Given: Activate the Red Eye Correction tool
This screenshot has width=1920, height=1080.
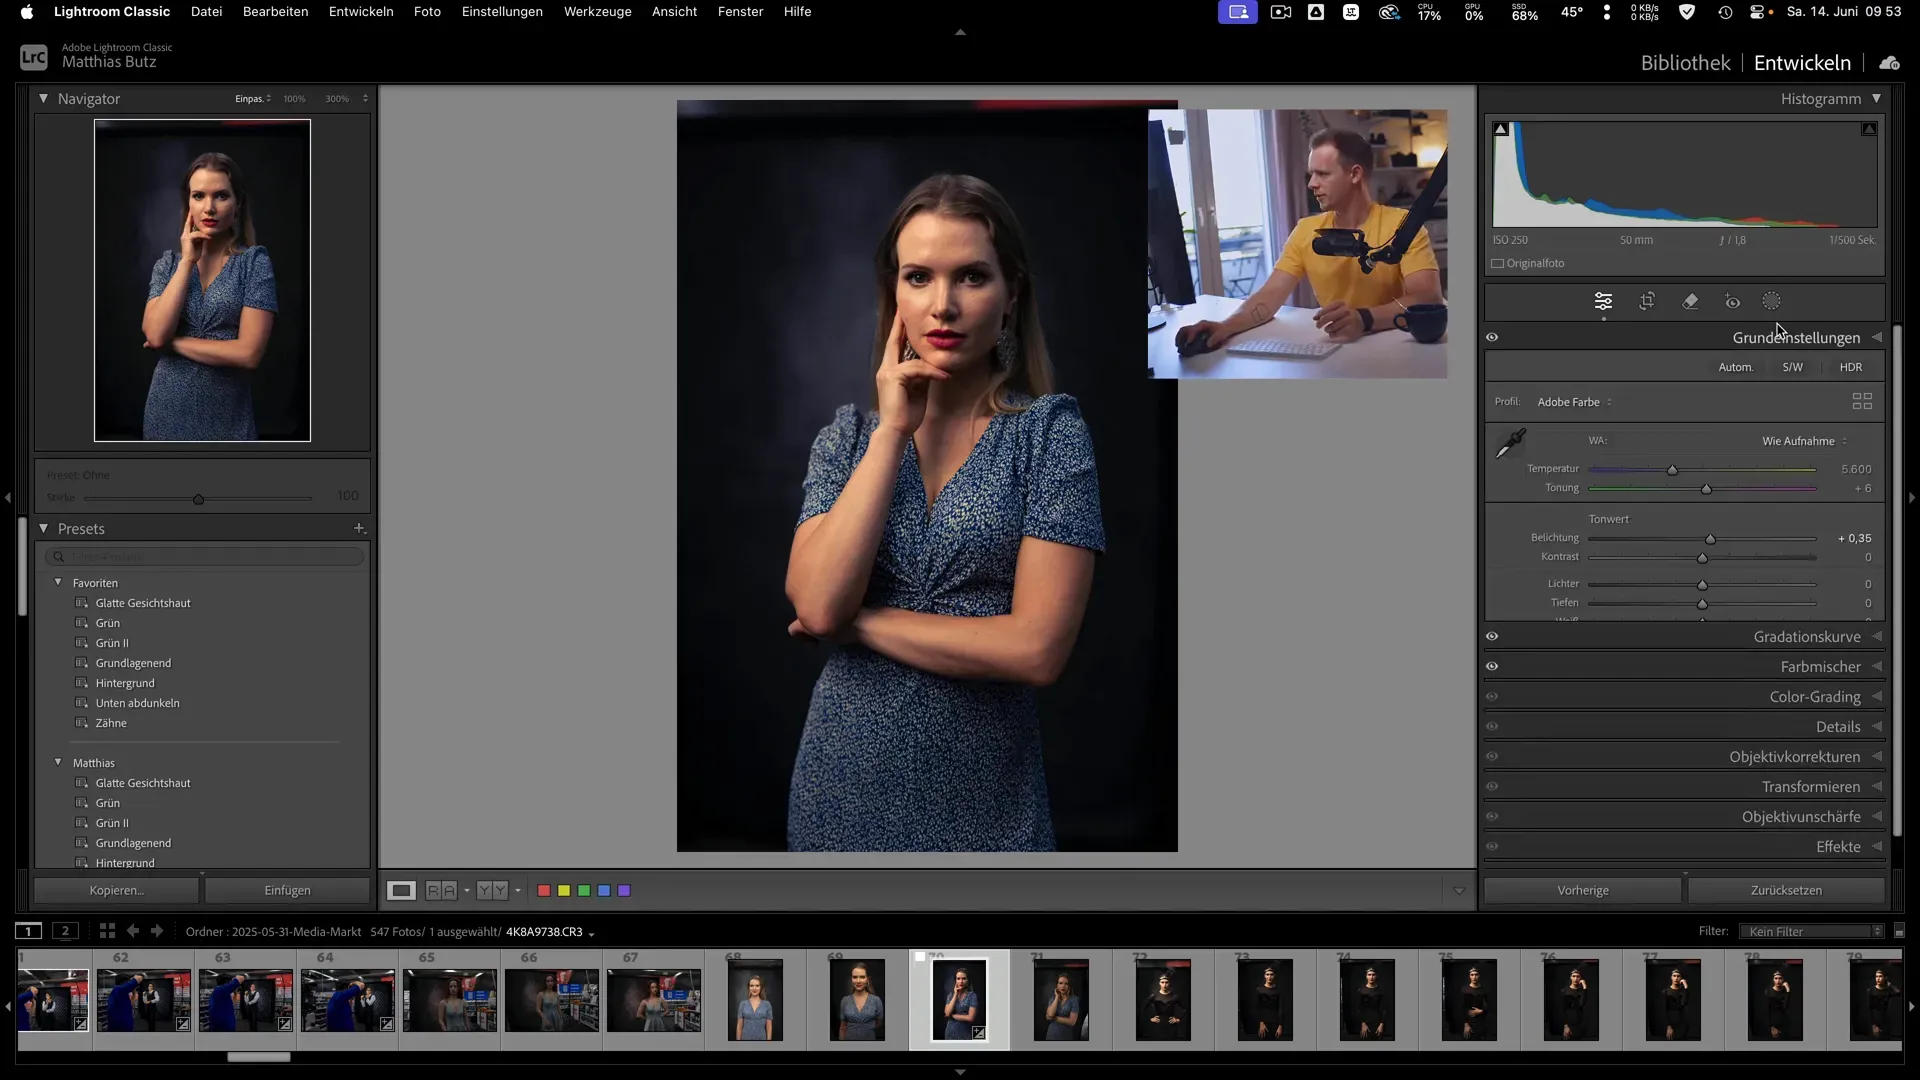Looking at the screenshot, I should (x=1731, y=301).
